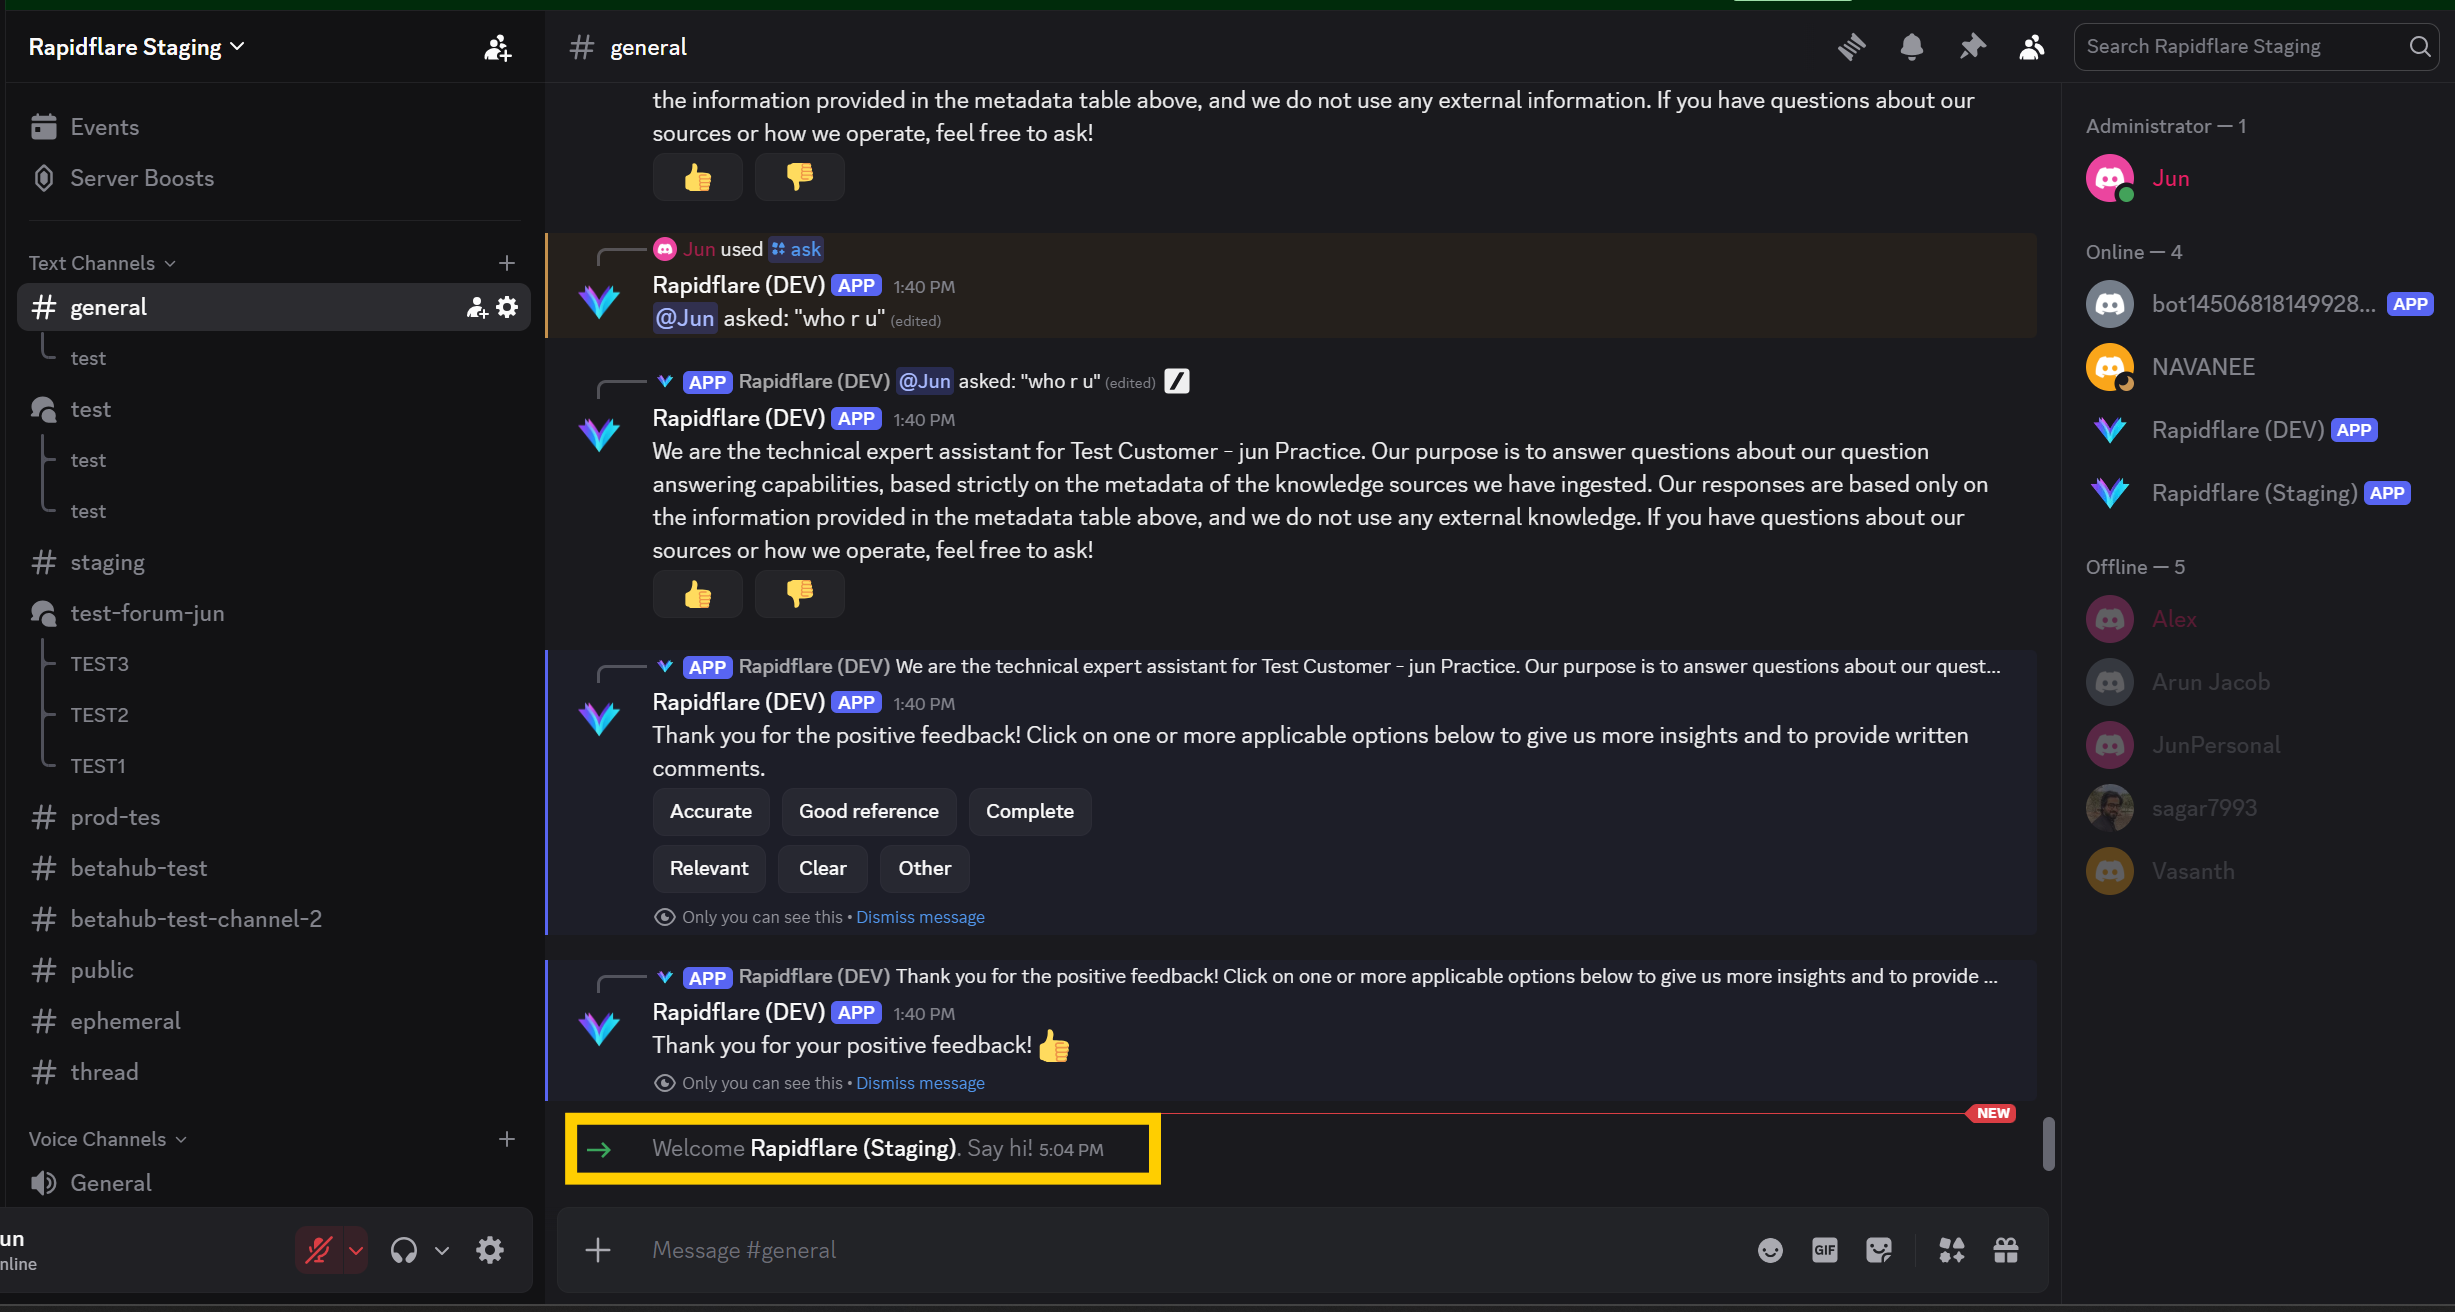Open the Events menu item
The width and height of the screenshot is (2455, 1312).
tap(104, 127)
